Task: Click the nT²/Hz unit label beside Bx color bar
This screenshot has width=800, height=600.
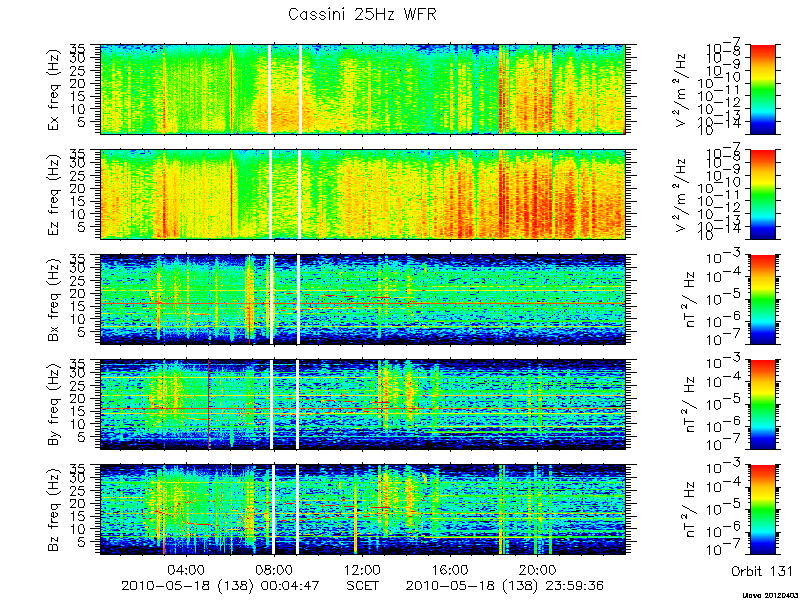Action: (691, 299)
